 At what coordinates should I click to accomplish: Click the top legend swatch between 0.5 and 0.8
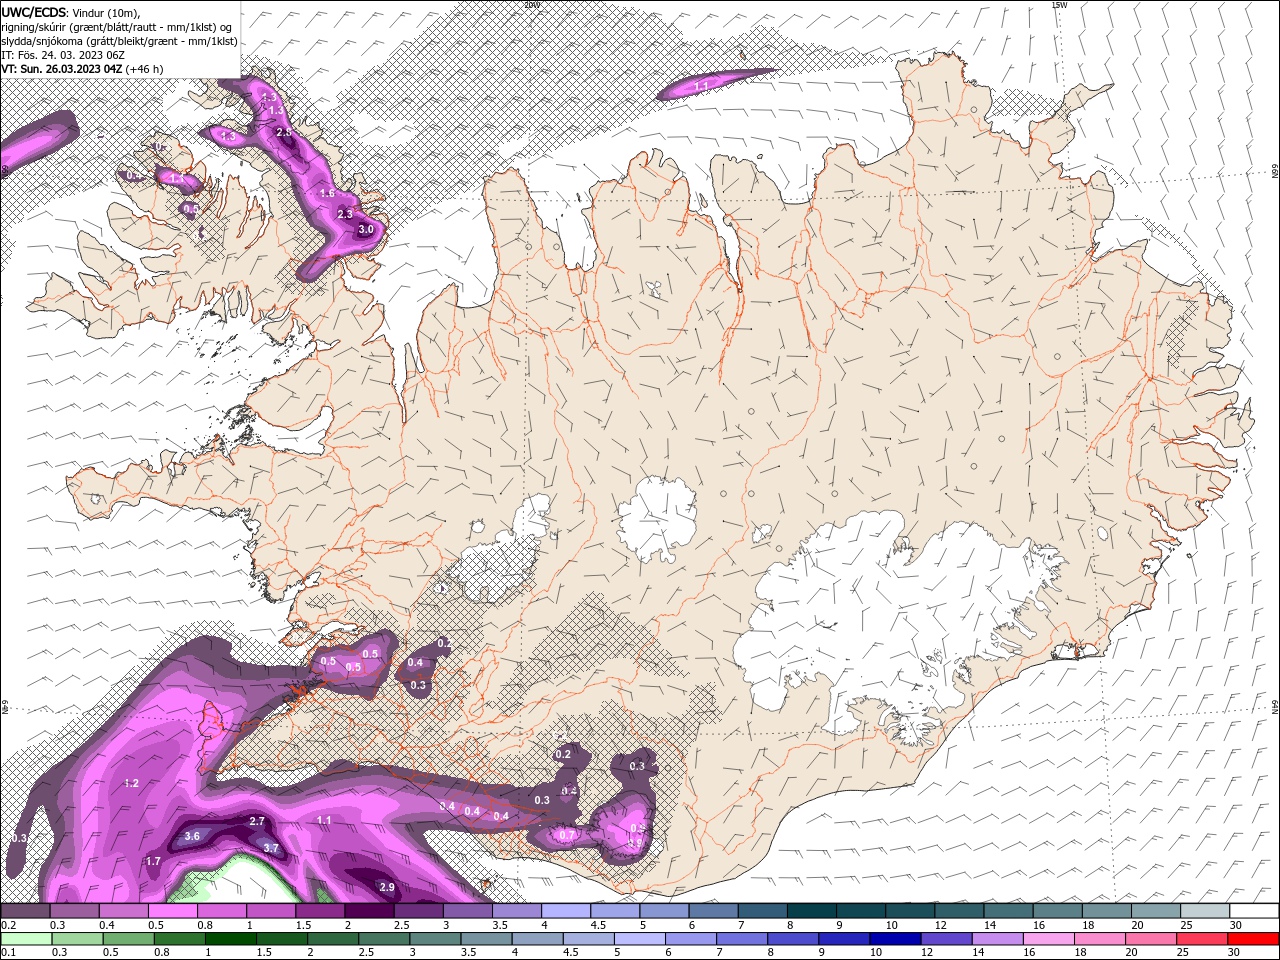[x=172, y=911]
